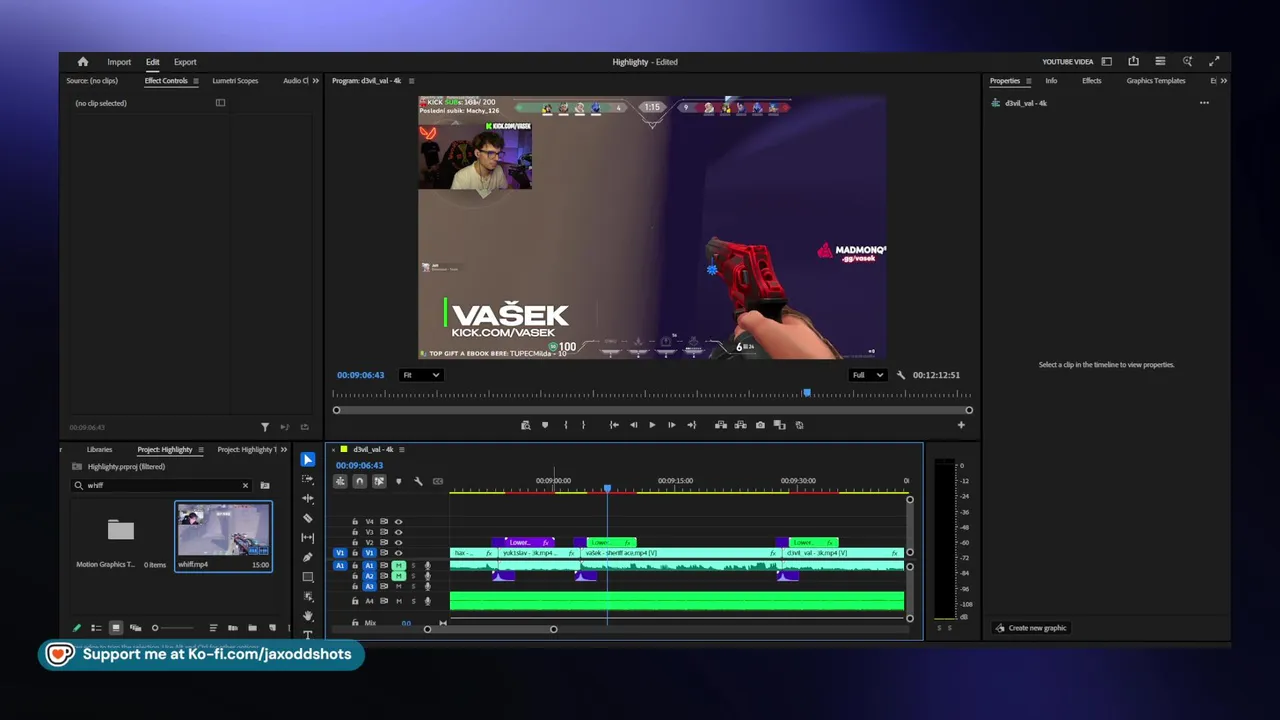Screen dimensions: 1280x720
Task: Unmute audio track A2
Action: click(x=398, y=576)
